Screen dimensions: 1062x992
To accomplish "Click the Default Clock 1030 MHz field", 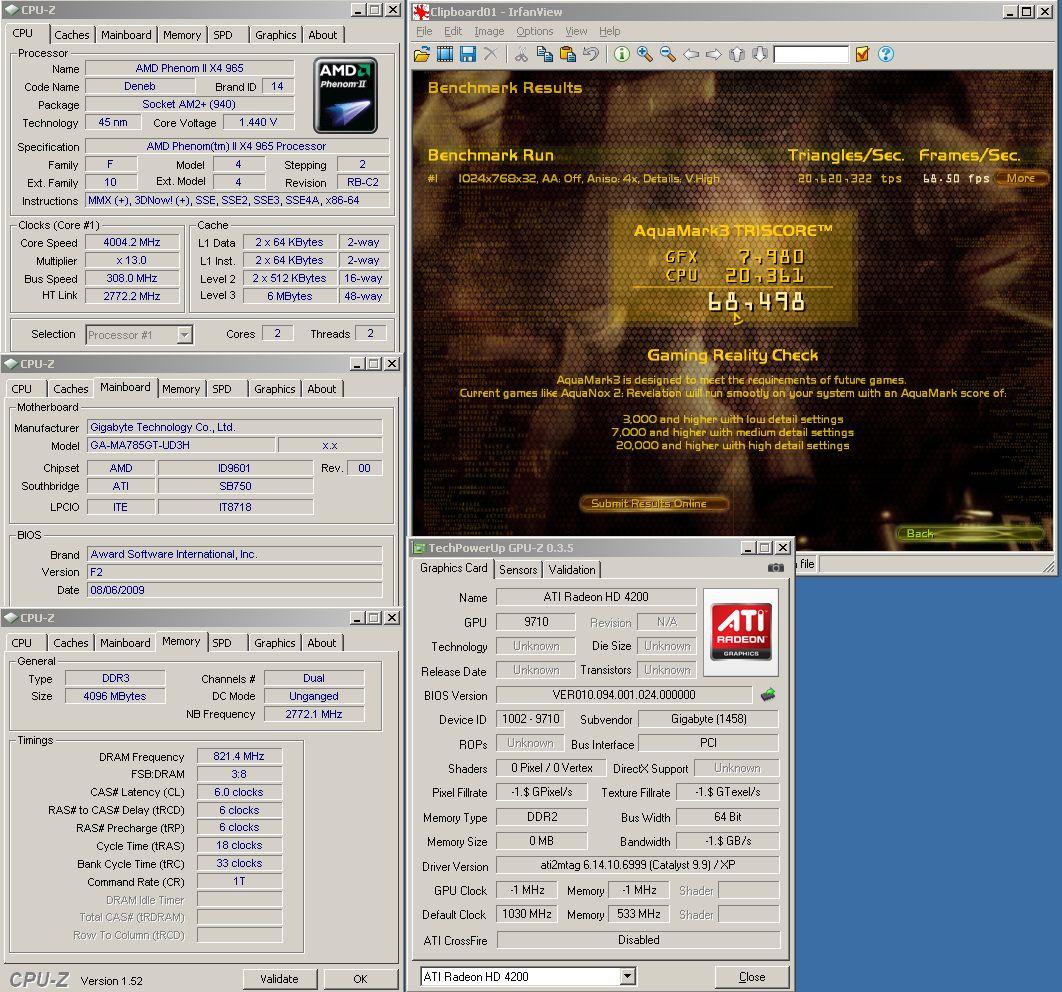I will tap(527, 914).
